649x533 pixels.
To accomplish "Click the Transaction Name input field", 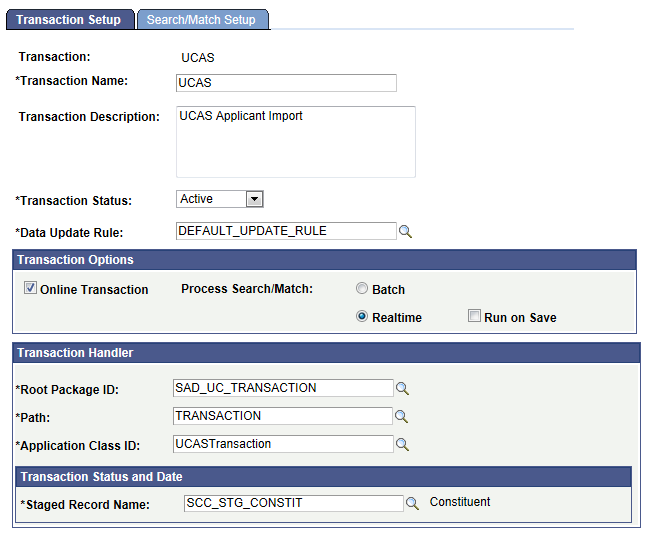I will click(x=286, y=82).
